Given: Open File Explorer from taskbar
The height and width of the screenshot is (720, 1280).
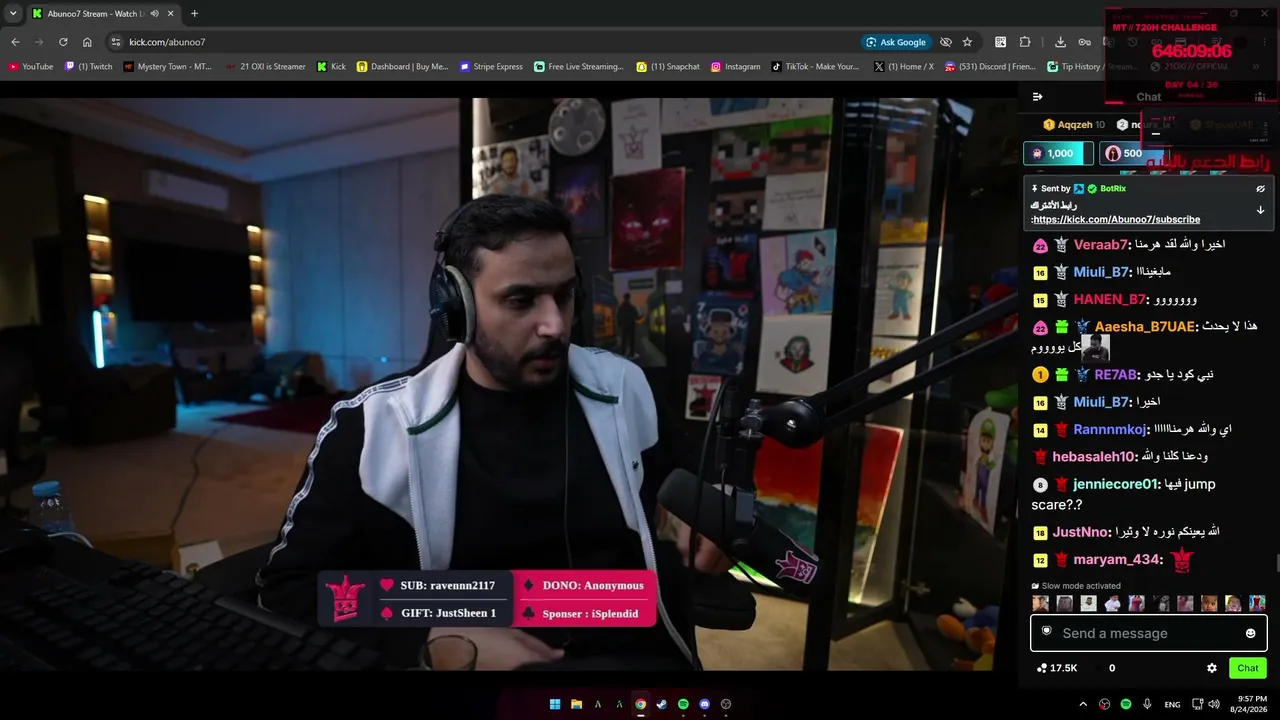Looking at the screenshot, I should pyautogui.click(x=576, y=704).
